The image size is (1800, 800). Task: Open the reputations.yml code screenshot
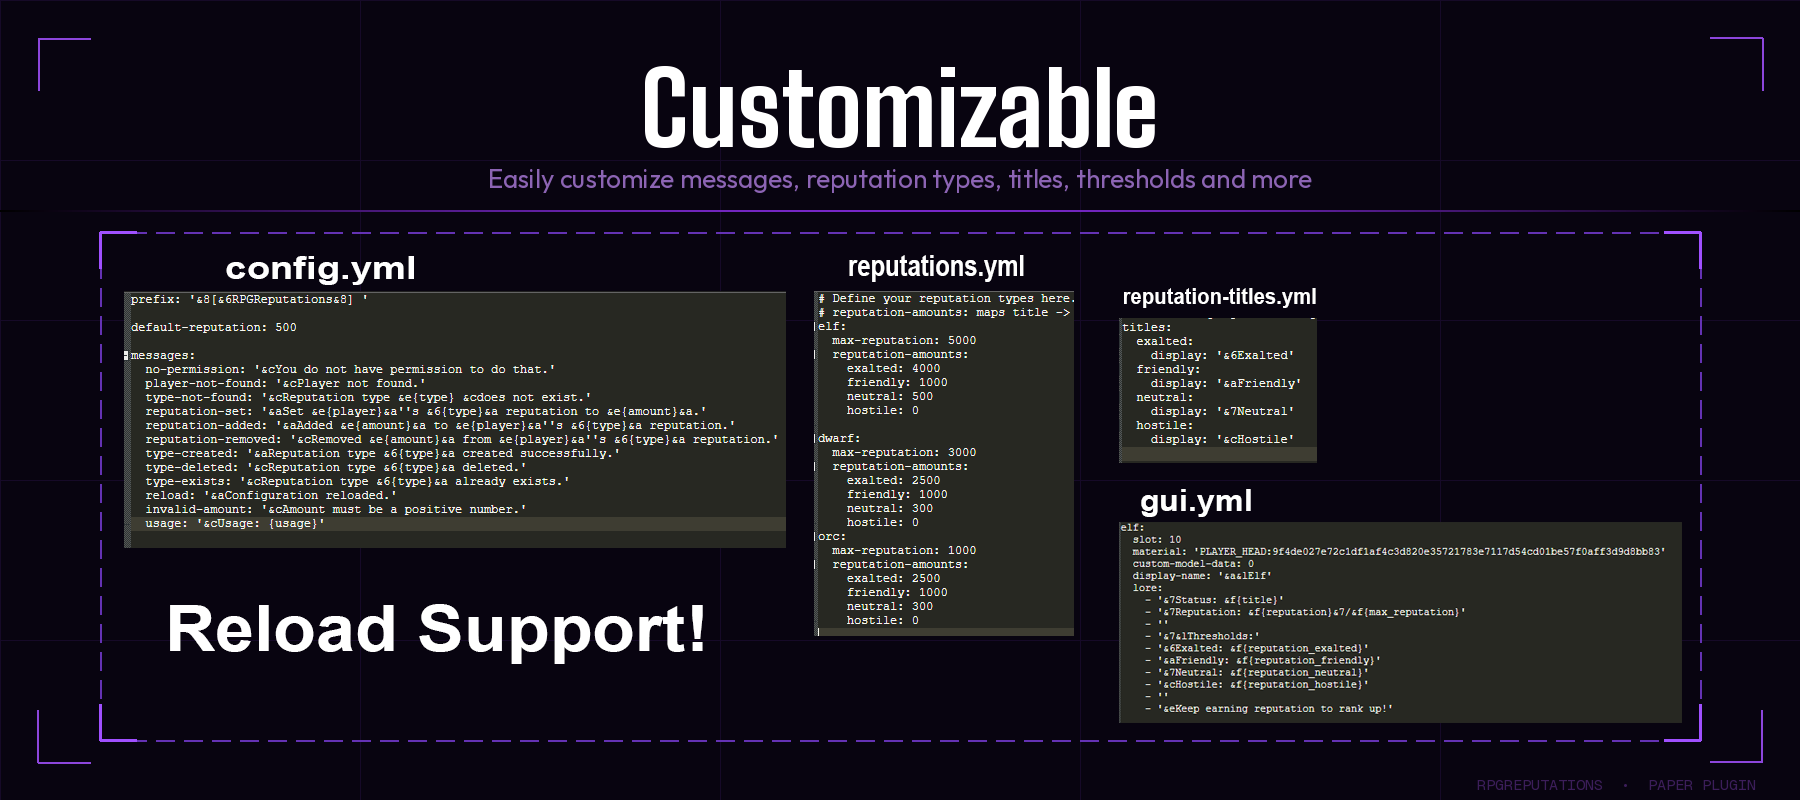[945, 463]
